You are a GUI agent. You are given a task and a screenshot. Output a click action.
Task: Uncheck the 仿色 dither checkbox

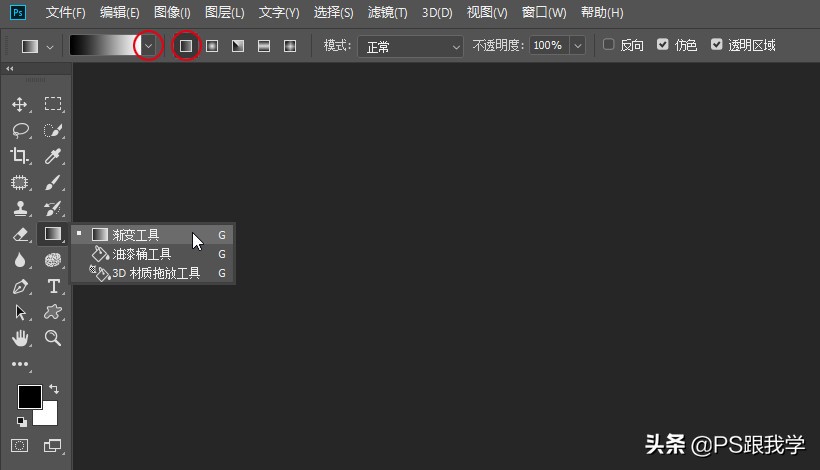pos(663,44)
